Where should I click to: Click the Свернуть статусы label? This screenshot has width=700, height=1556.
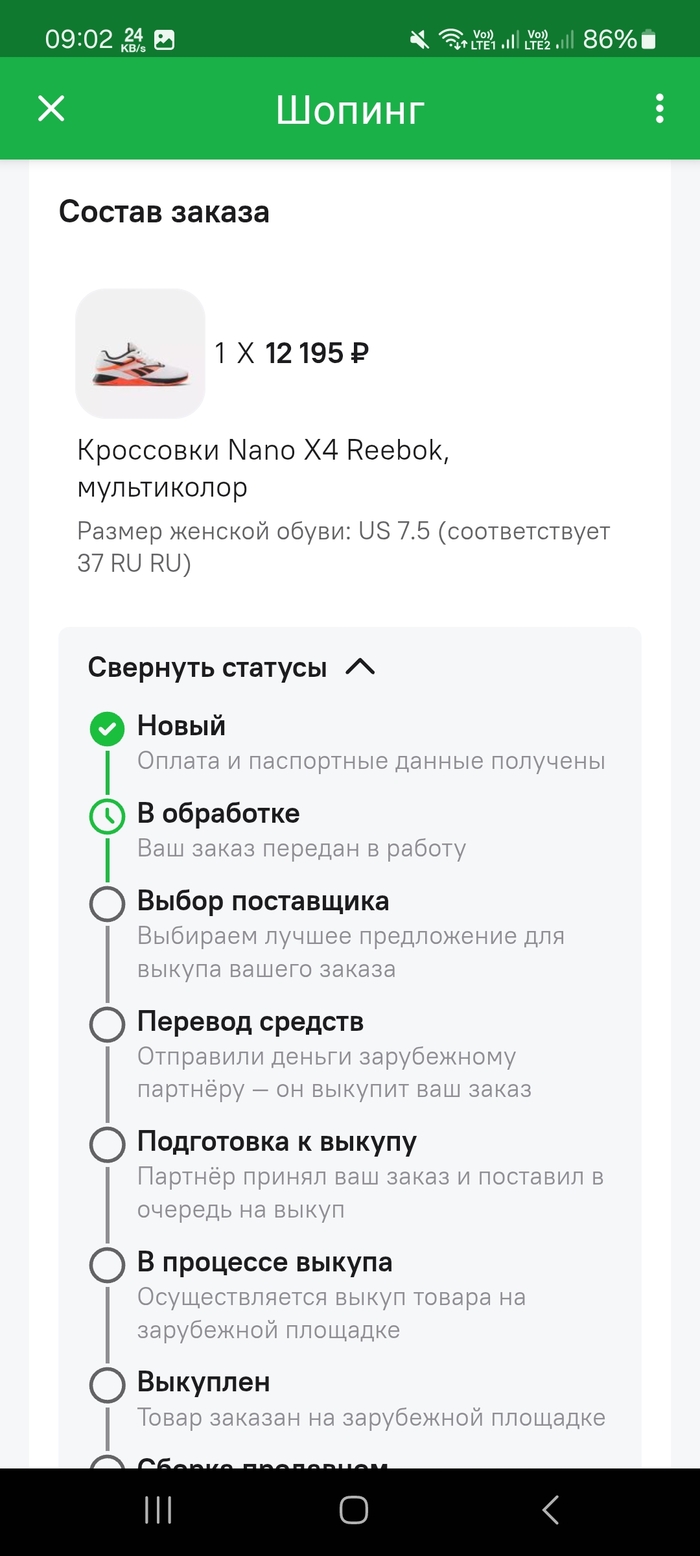point(207,667)
